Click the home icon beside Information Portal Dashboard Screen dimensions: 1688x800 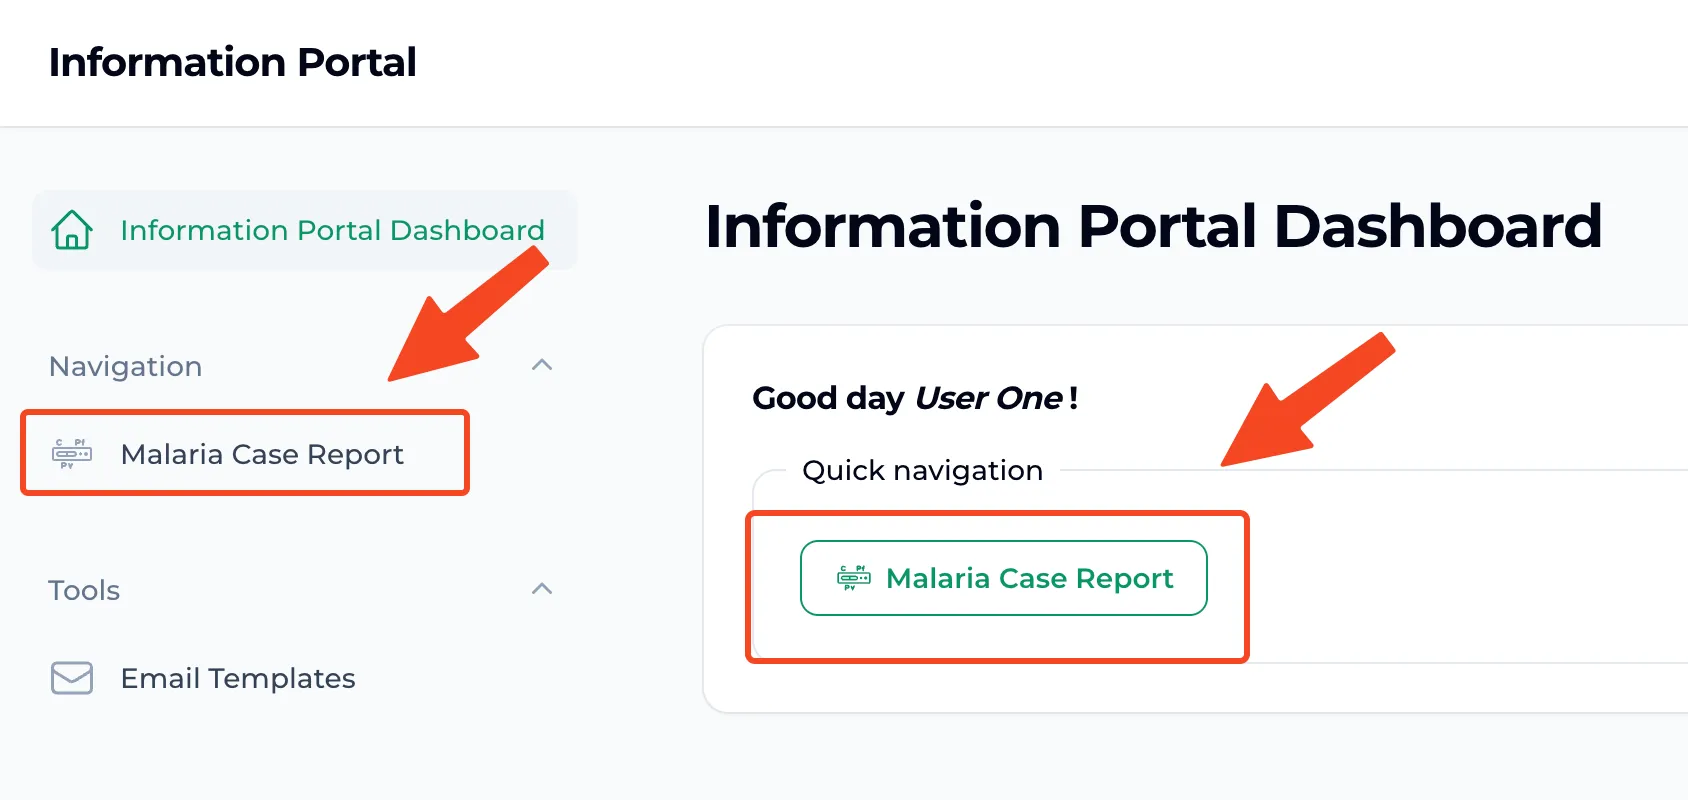(70, 230)
